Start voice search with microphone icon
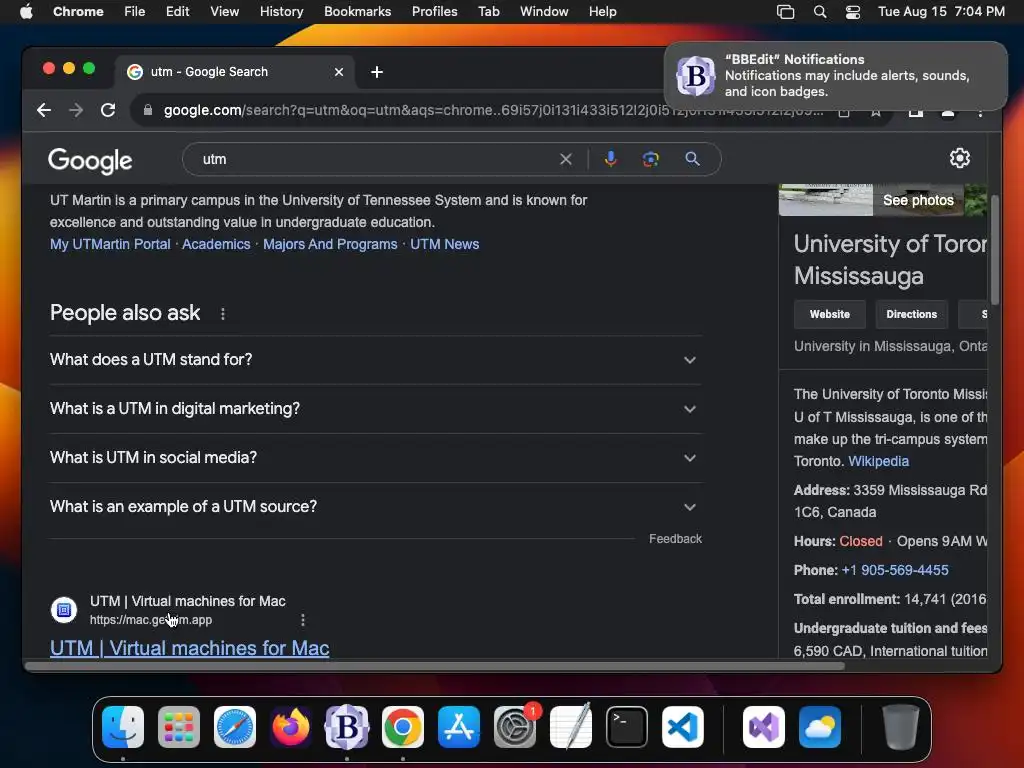This screenshot has height=768, width=1024. coord(611,159)
